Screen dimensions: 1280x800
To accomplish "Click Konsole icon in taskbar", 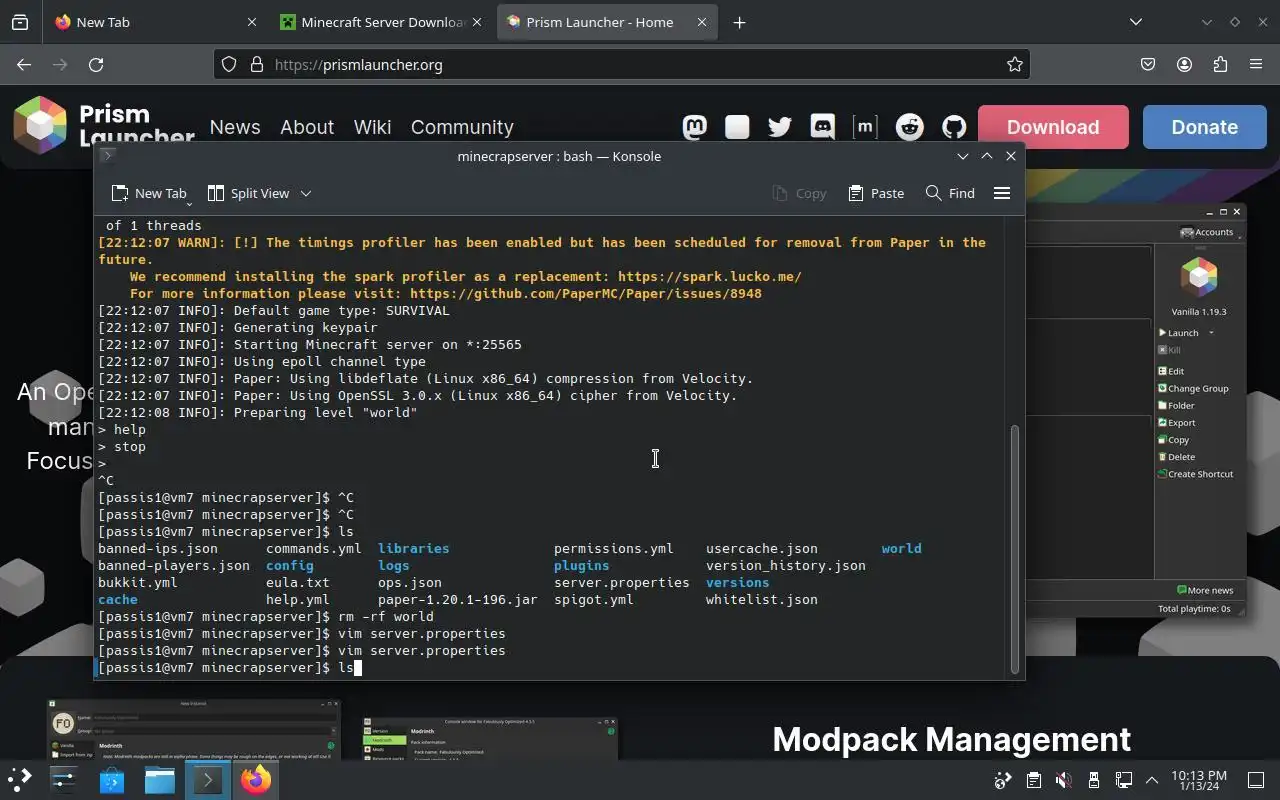I will coord(208,780).
